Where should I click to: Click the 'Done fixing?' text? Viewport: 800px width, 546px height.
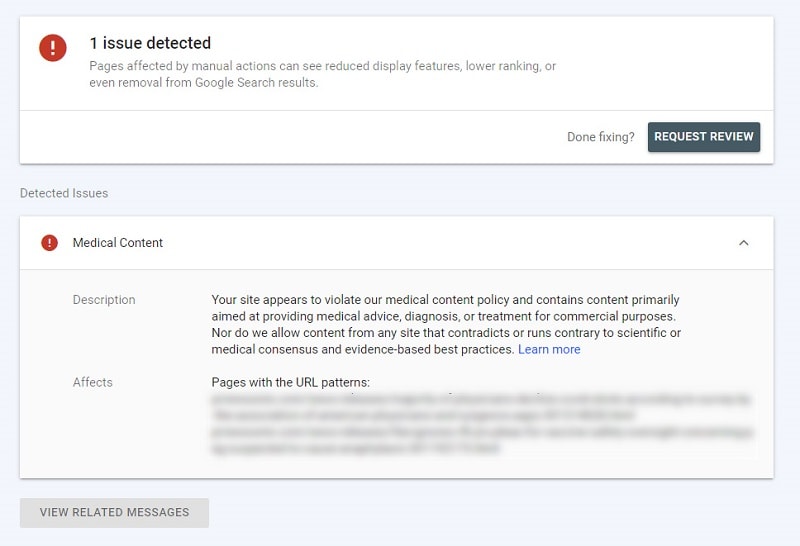pyautogui.click(x=600, y=137)
